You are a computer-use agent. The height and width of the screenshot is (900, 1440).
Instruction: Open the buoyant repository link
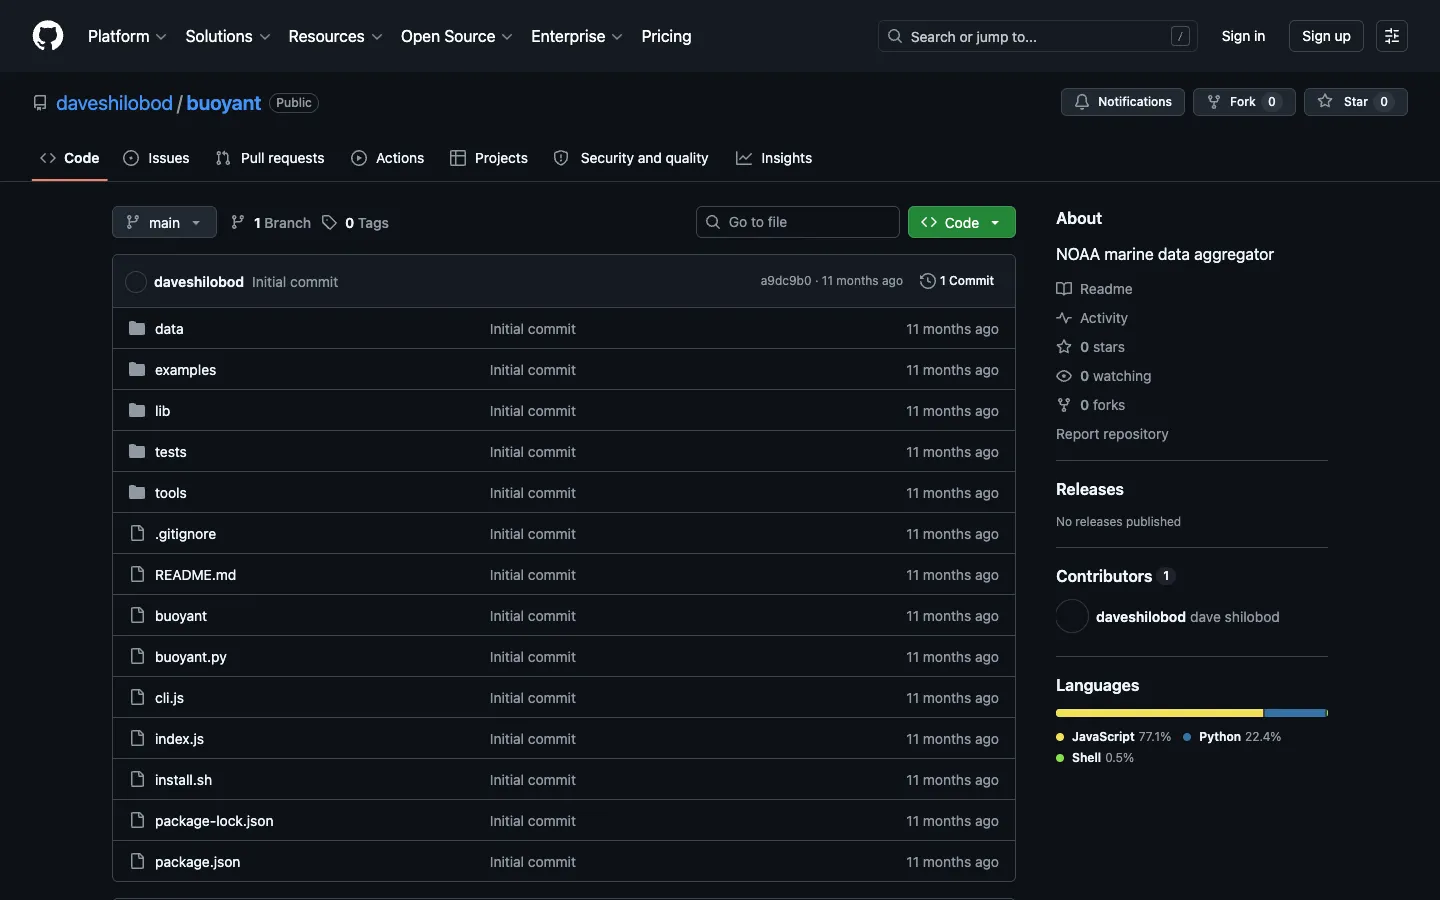click(x=223, y=103)
